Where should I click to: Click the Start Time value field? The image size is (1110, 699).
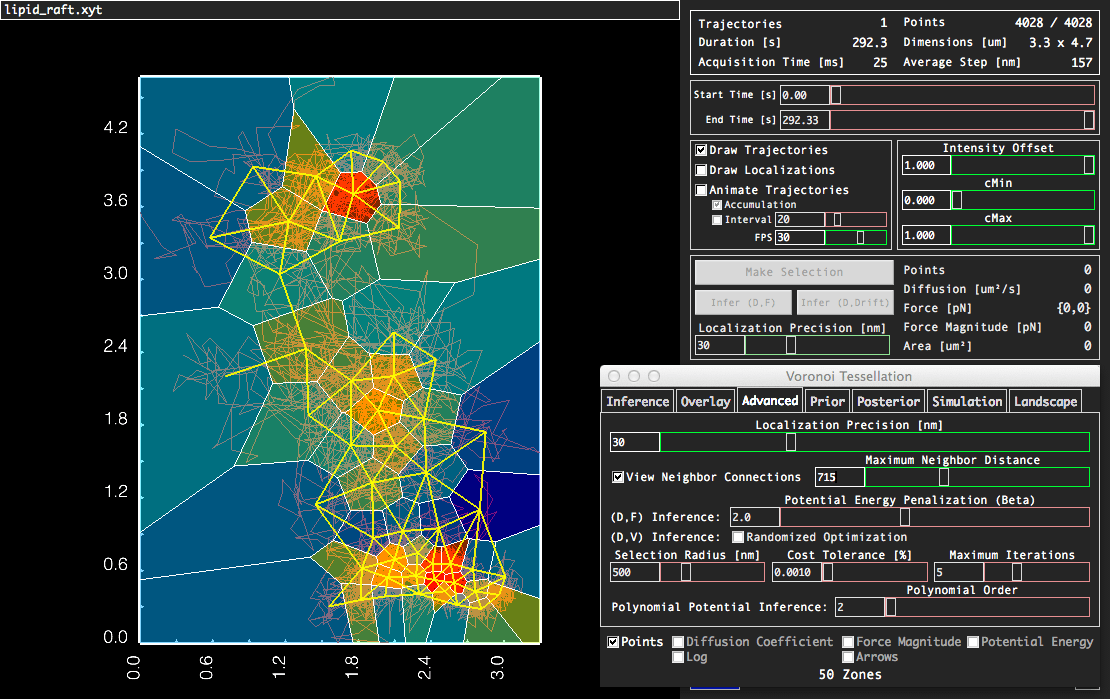tap(805, 95)
